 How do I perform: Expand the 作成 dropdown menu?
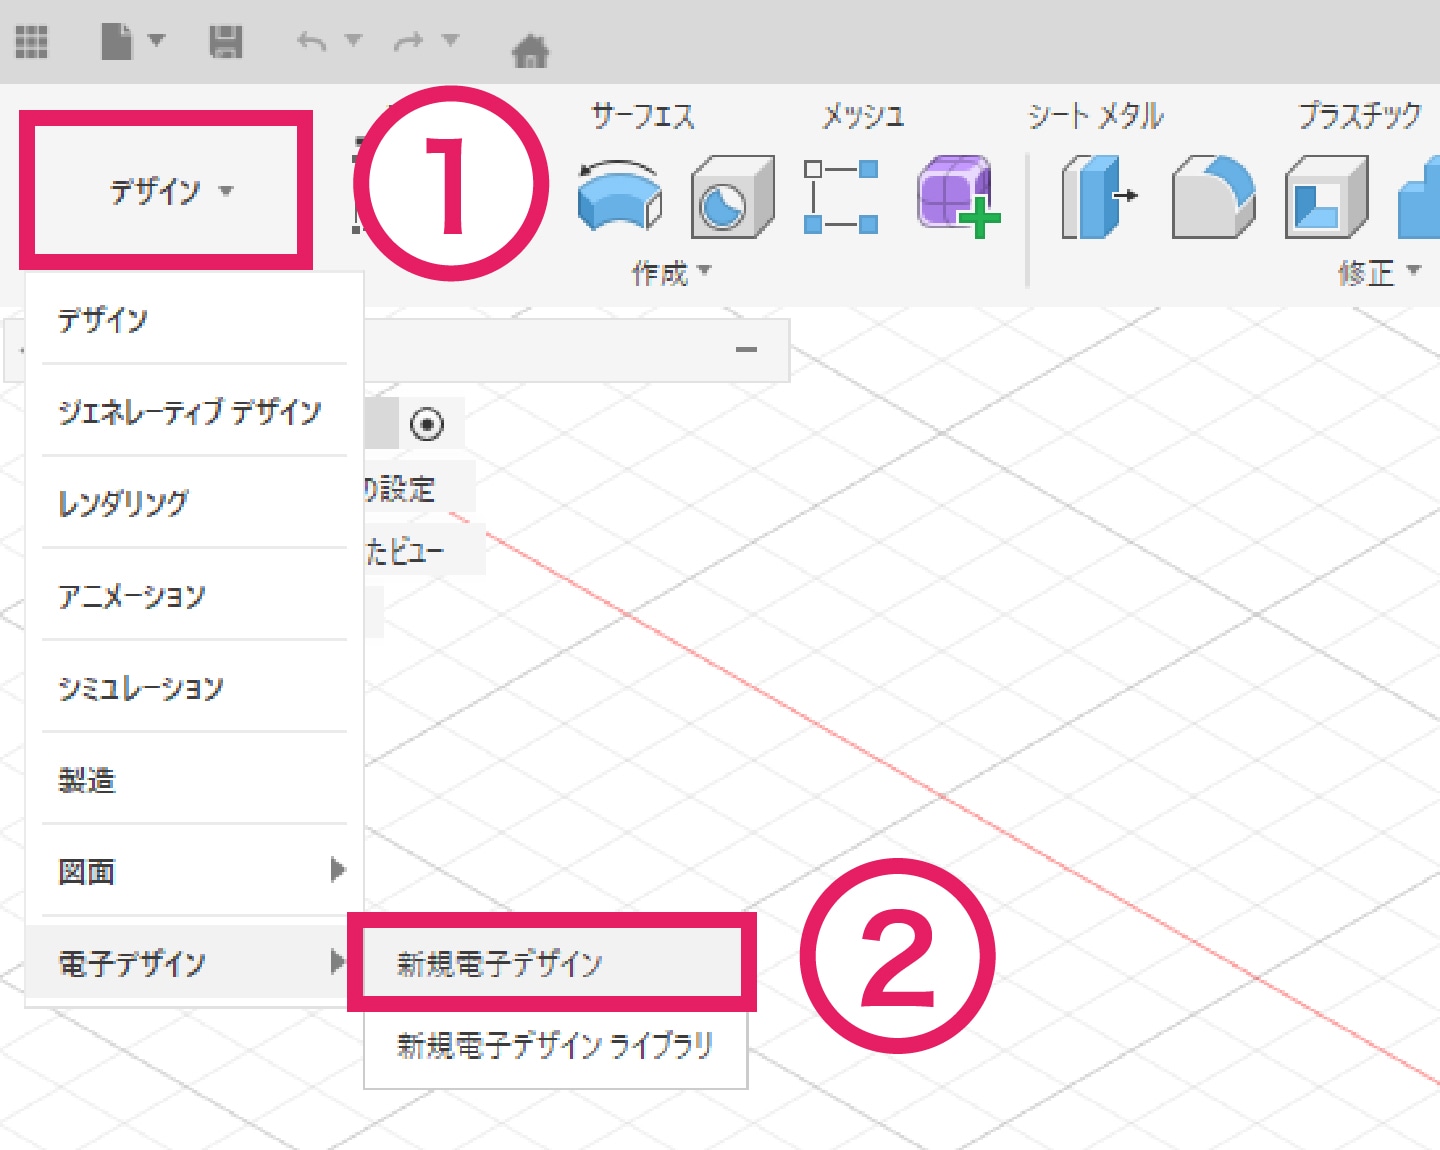671,272
